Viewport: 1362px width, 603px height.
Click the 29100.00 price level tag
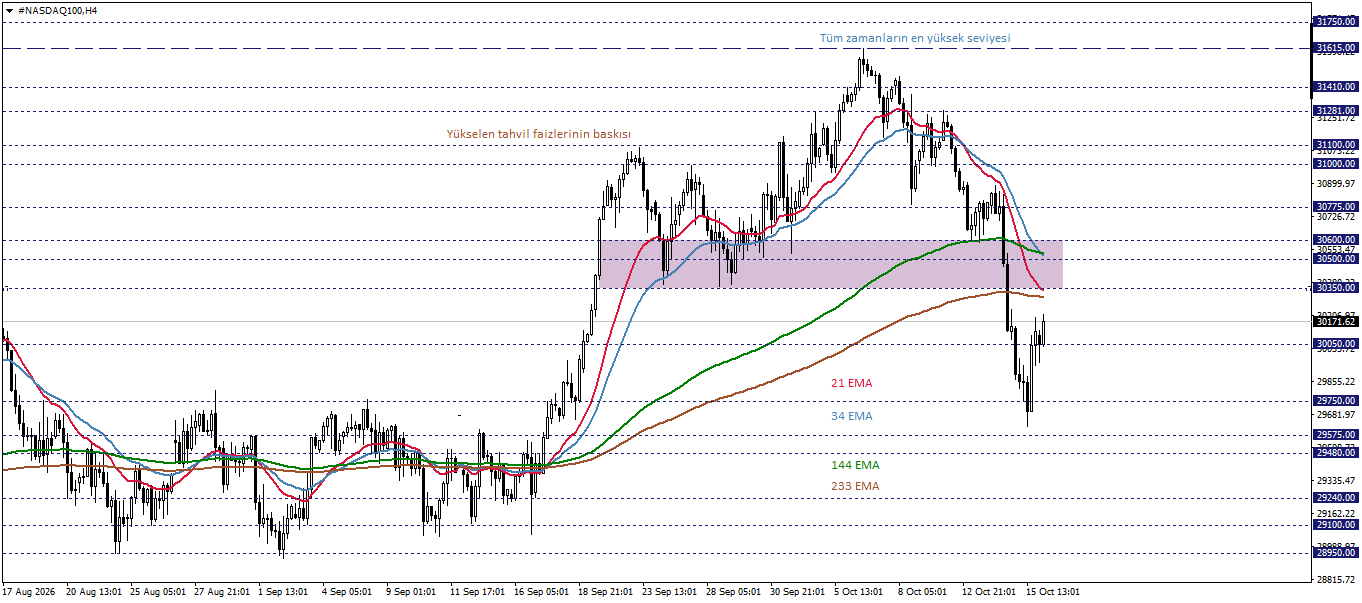pos(1335,525)
